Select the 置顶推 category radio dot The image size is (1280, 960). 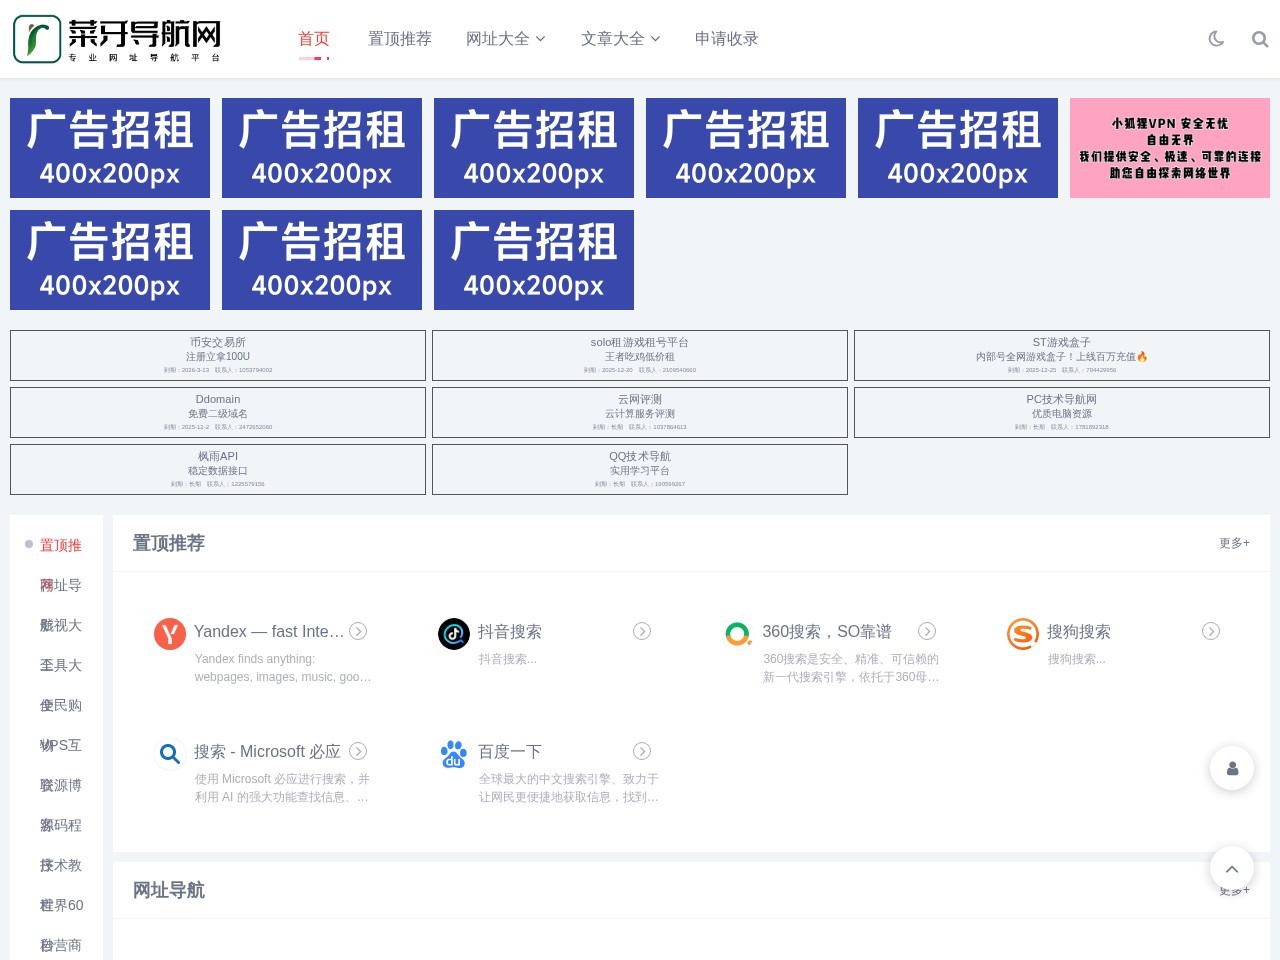[x=29, y=544]
